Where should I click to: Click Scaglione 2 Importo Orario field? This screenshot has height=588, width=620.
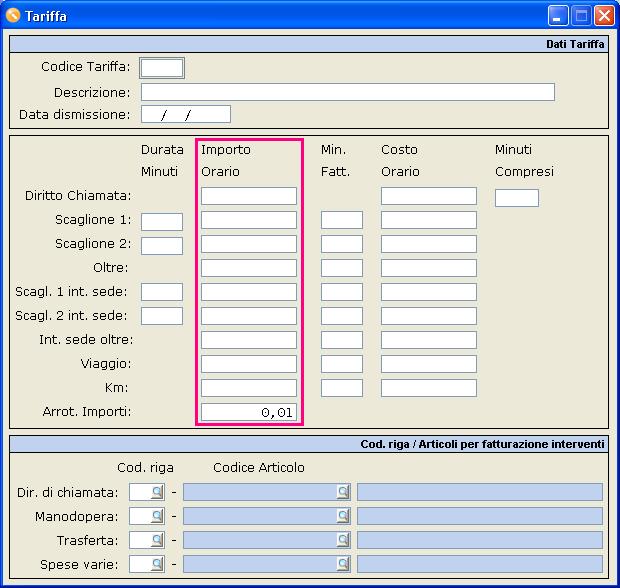249,244
